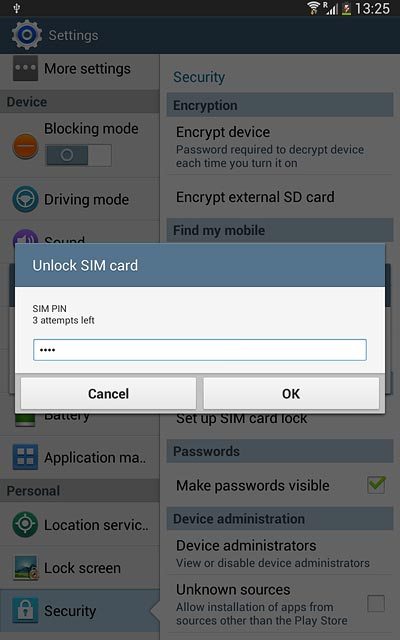Screen dimensions: 400x640
Task: Tap the Wi-Fi icon in status bar
Action: click(313, 8)
